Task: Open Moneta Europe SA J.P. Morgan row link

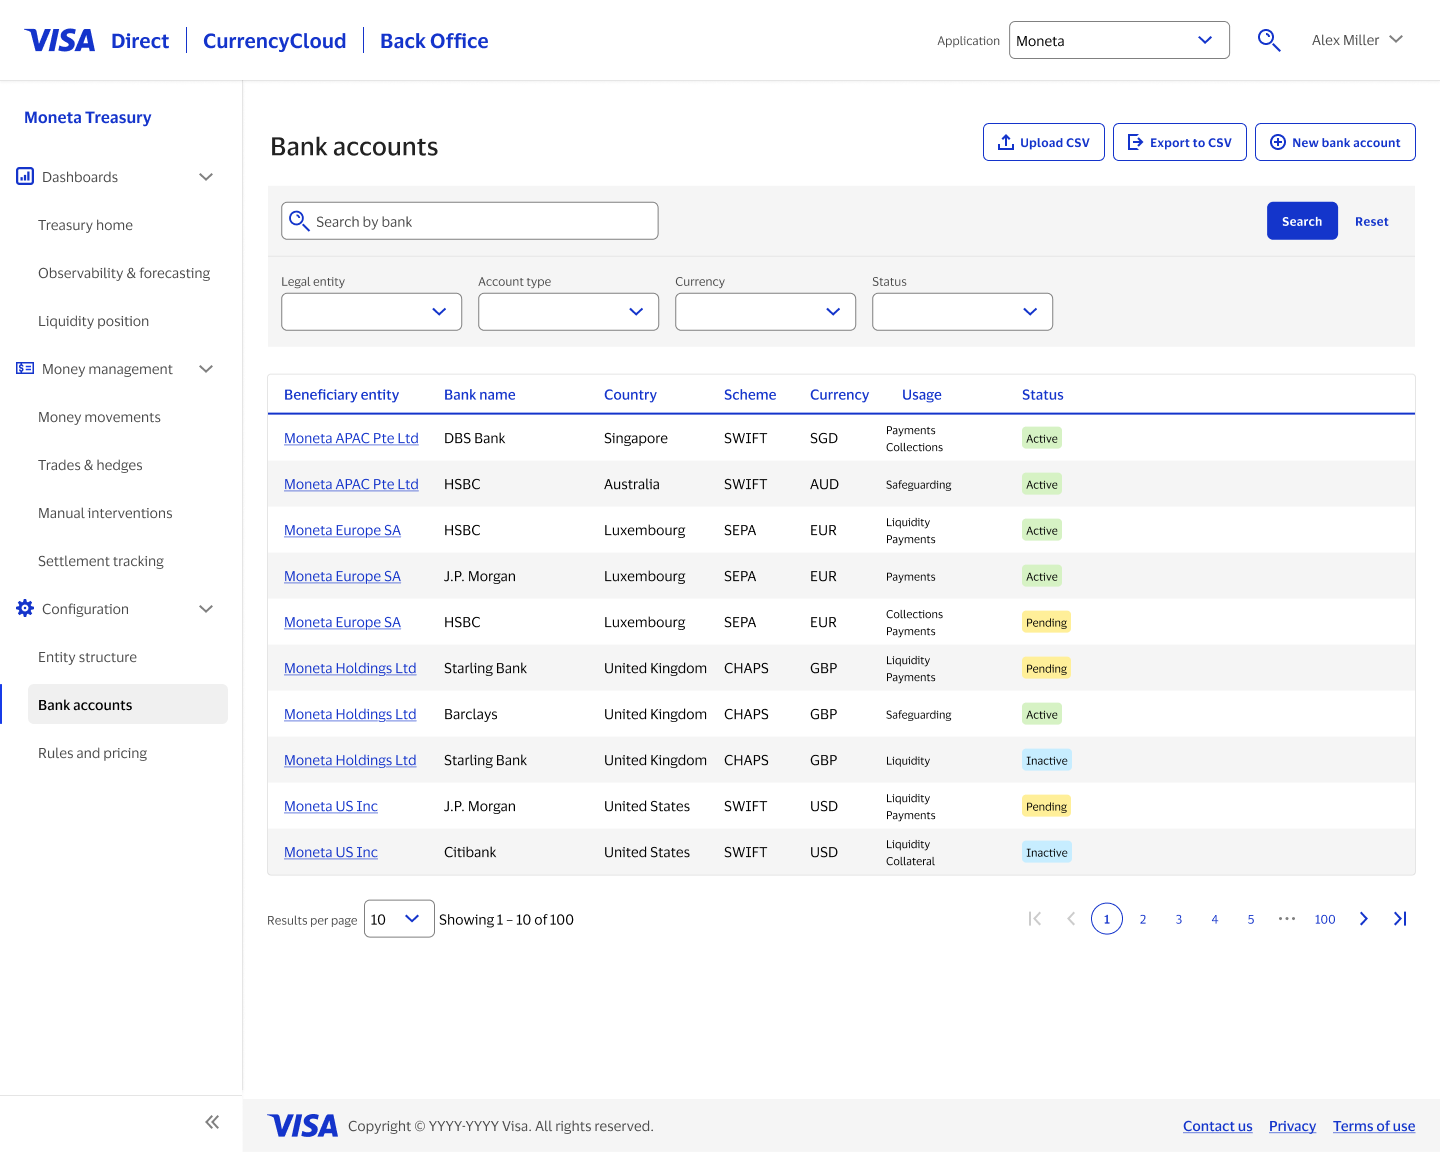Action: 342,576
